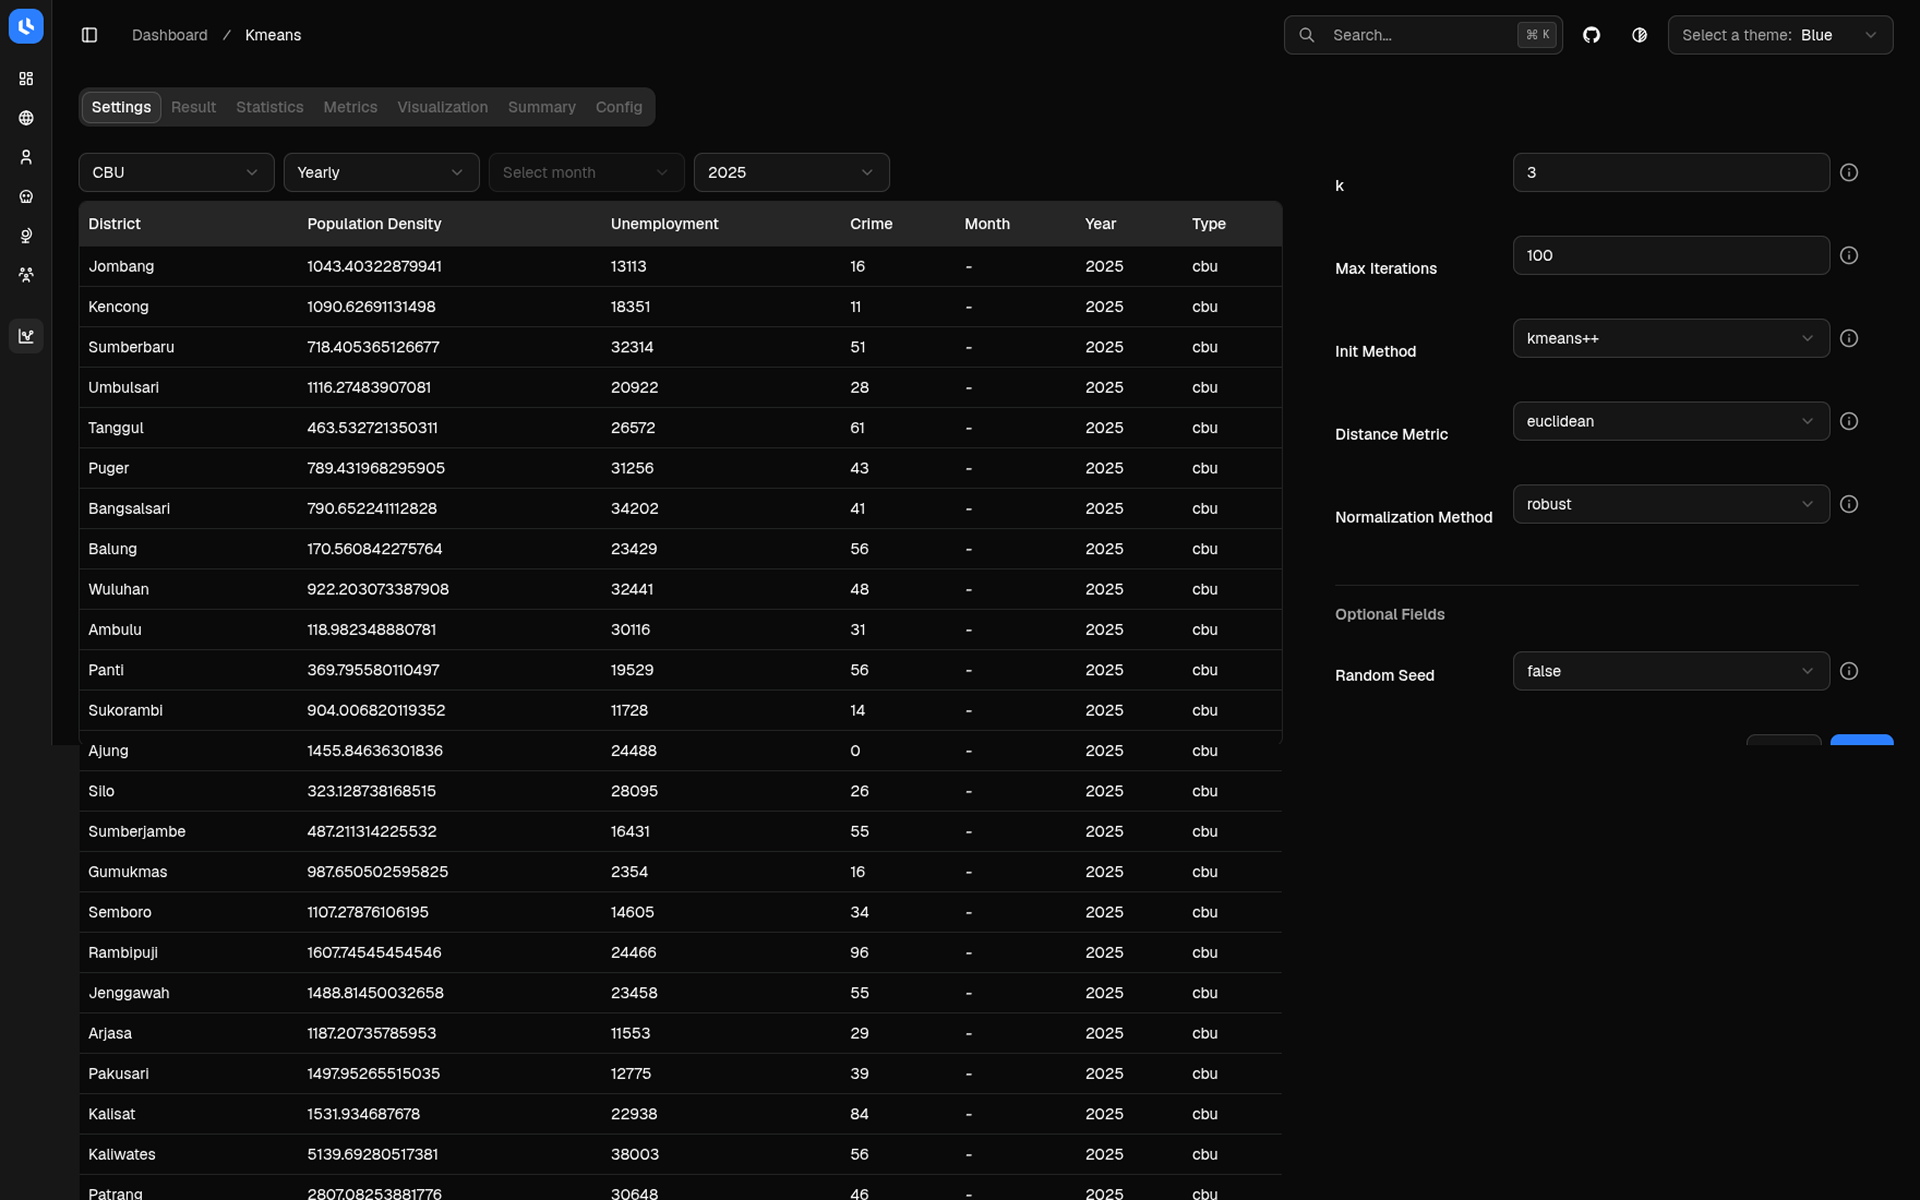Switch to the Statistics tab
Viewport: 1920px width, 1200px height.
pyautogui.click(x=269, y=107)
